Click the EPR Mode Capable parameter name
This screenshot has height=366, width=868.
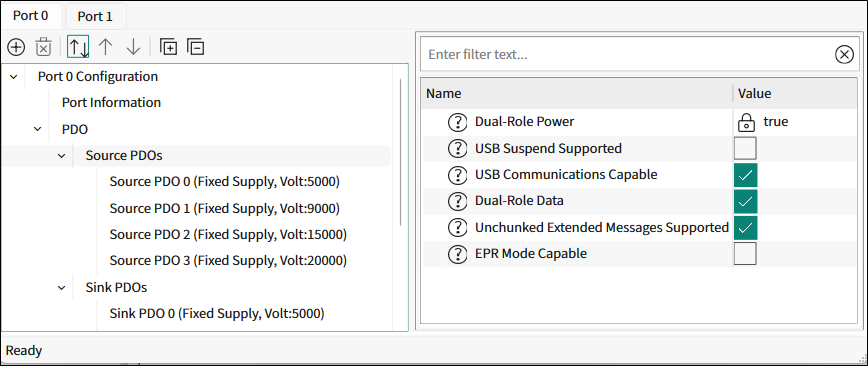tap(531, 254)
